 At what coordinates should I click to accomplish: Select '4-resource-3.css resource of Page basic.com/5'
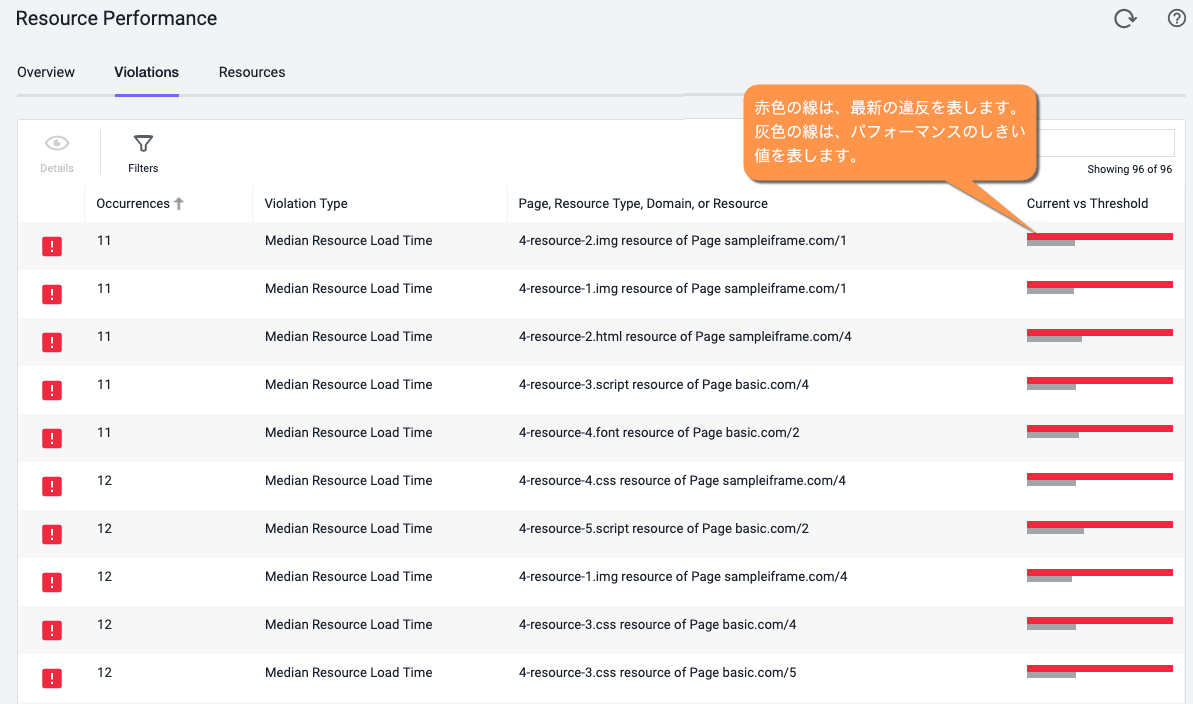tap(657, 672)
